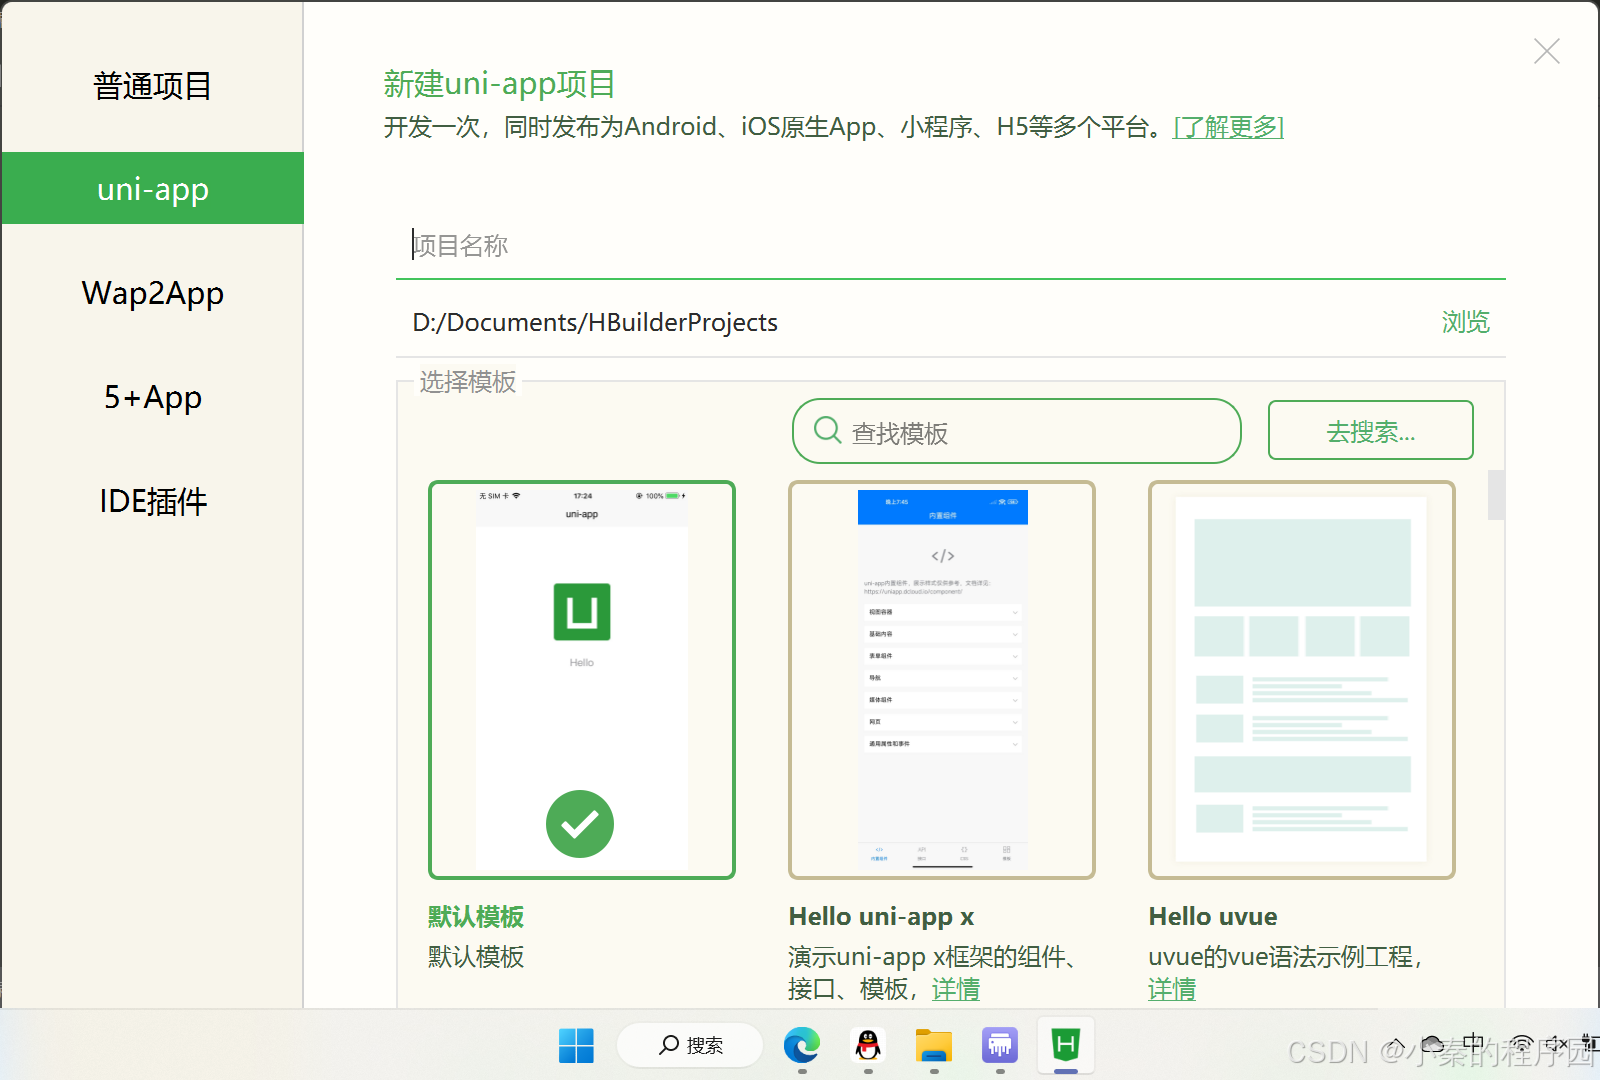Select the Hello uni-app x template thumbnail
This screenshot has height=1080, width=1600.
coord(942,680)
